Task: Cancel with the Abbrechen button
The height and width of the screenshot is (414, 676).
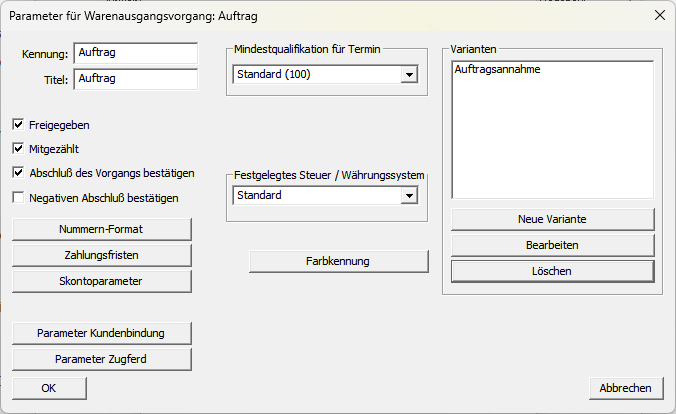Action: click(x=625, y=388)
